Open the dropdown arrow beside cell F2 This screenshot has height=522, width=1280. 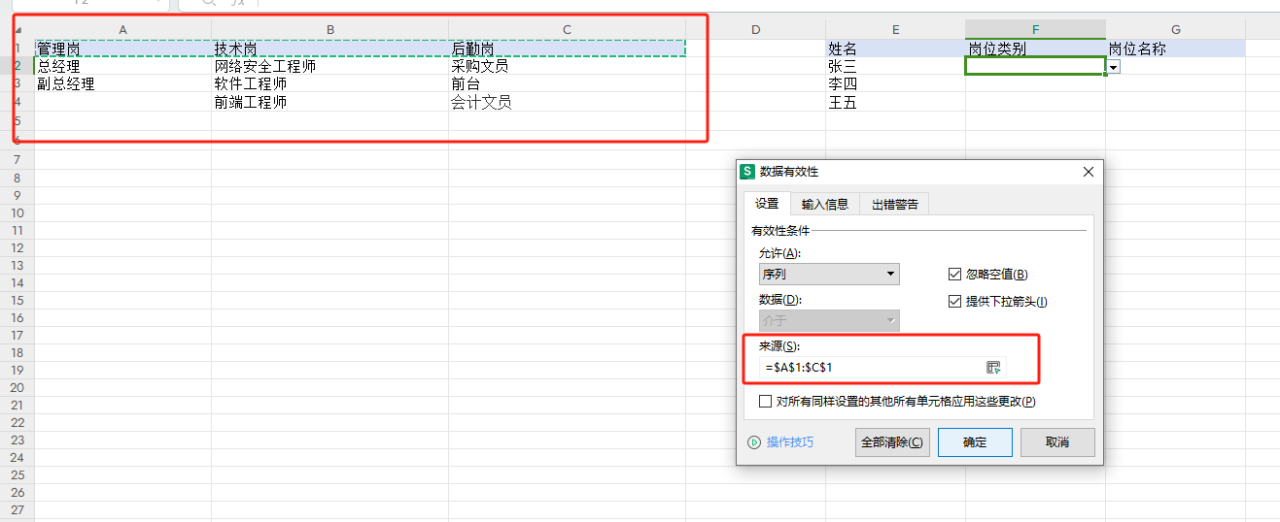pyautogui.click(x=1113, y=66)
